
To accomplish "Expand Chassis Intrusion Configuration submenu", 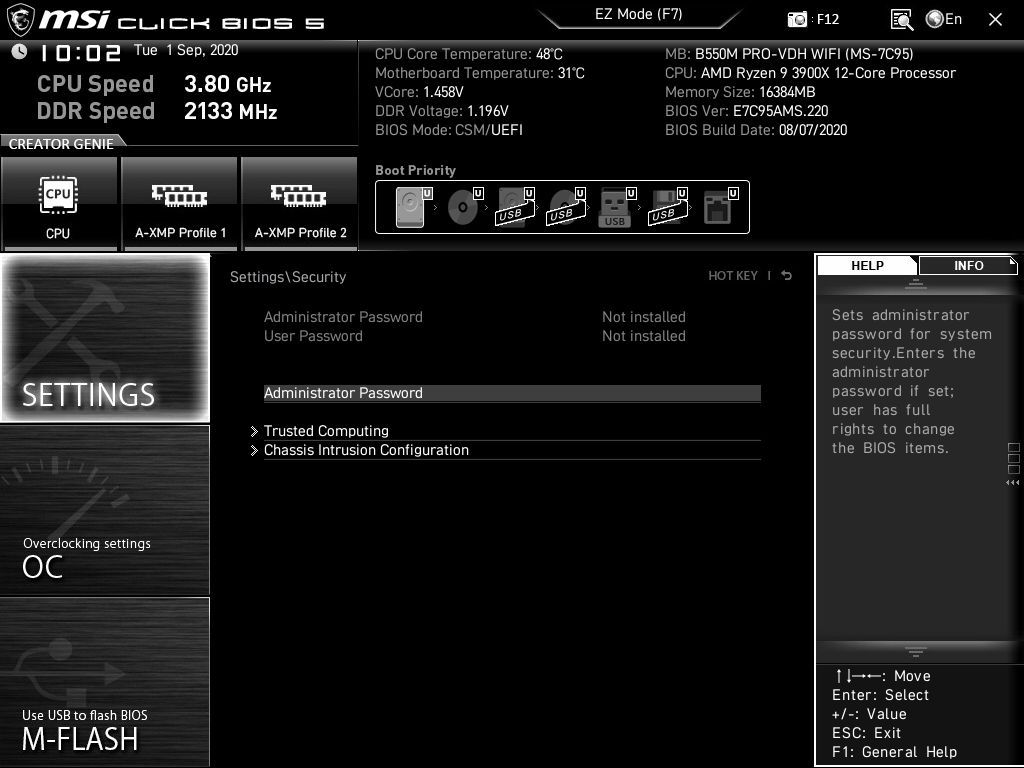I will [512, 450].
